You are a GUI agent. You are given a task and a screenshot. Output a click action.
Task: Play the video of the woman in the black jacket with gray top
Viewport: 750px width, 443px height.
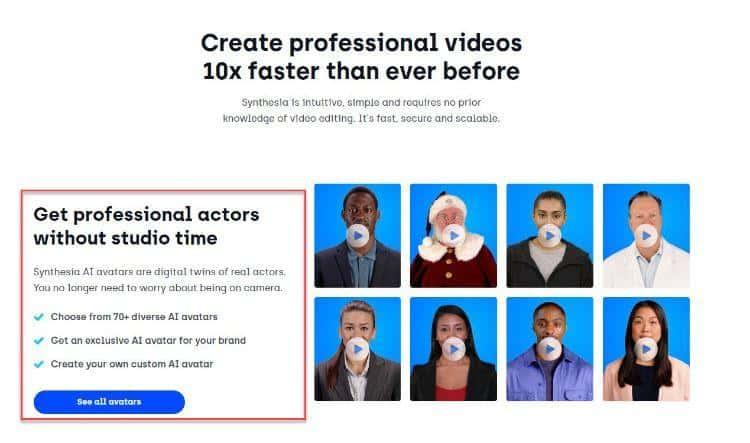[x=550, y=236]
